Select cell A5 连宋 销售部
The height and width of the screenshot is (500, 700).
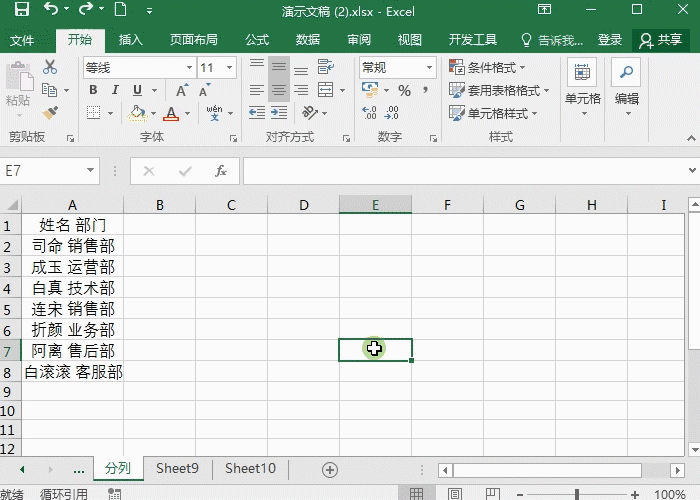[73, 309]
